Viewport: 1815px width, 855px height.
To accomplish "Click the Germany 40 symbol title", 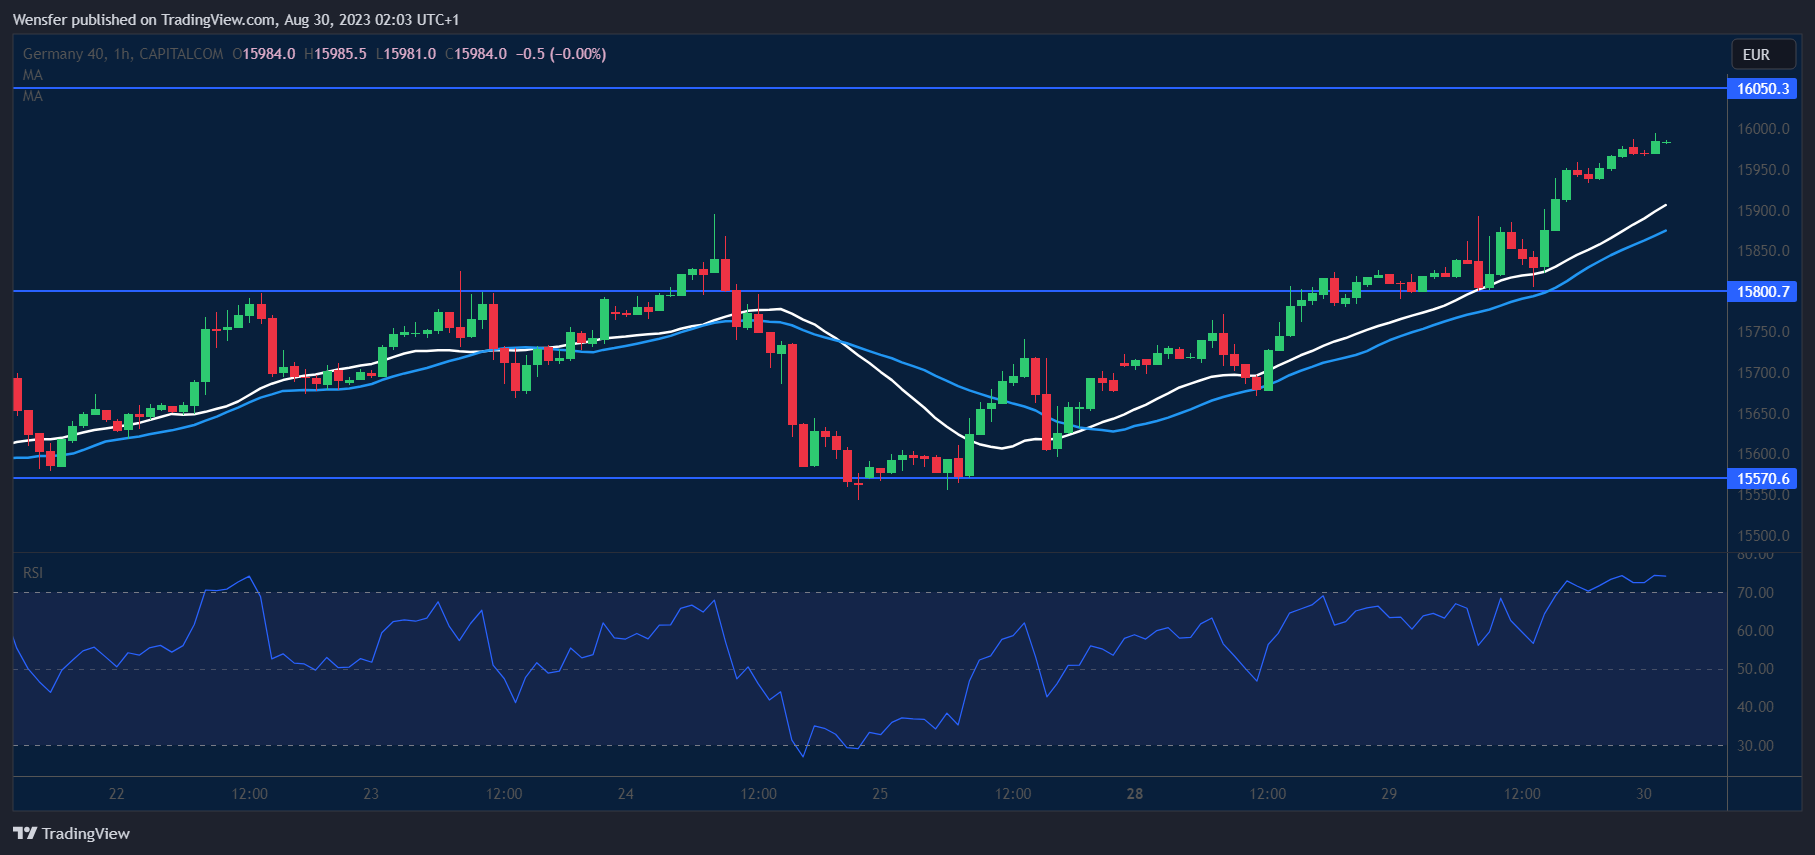I will coord(64,54).
